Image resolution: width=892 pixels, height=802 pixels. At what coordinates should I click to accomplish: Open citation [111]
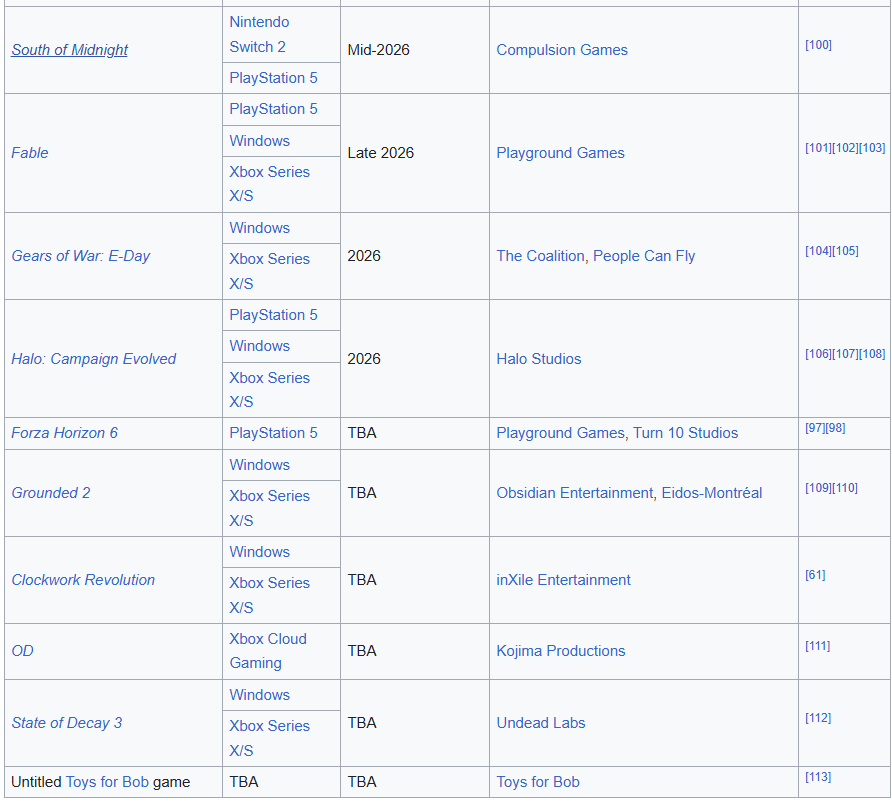pyautogui.click(x=817, y=646)
